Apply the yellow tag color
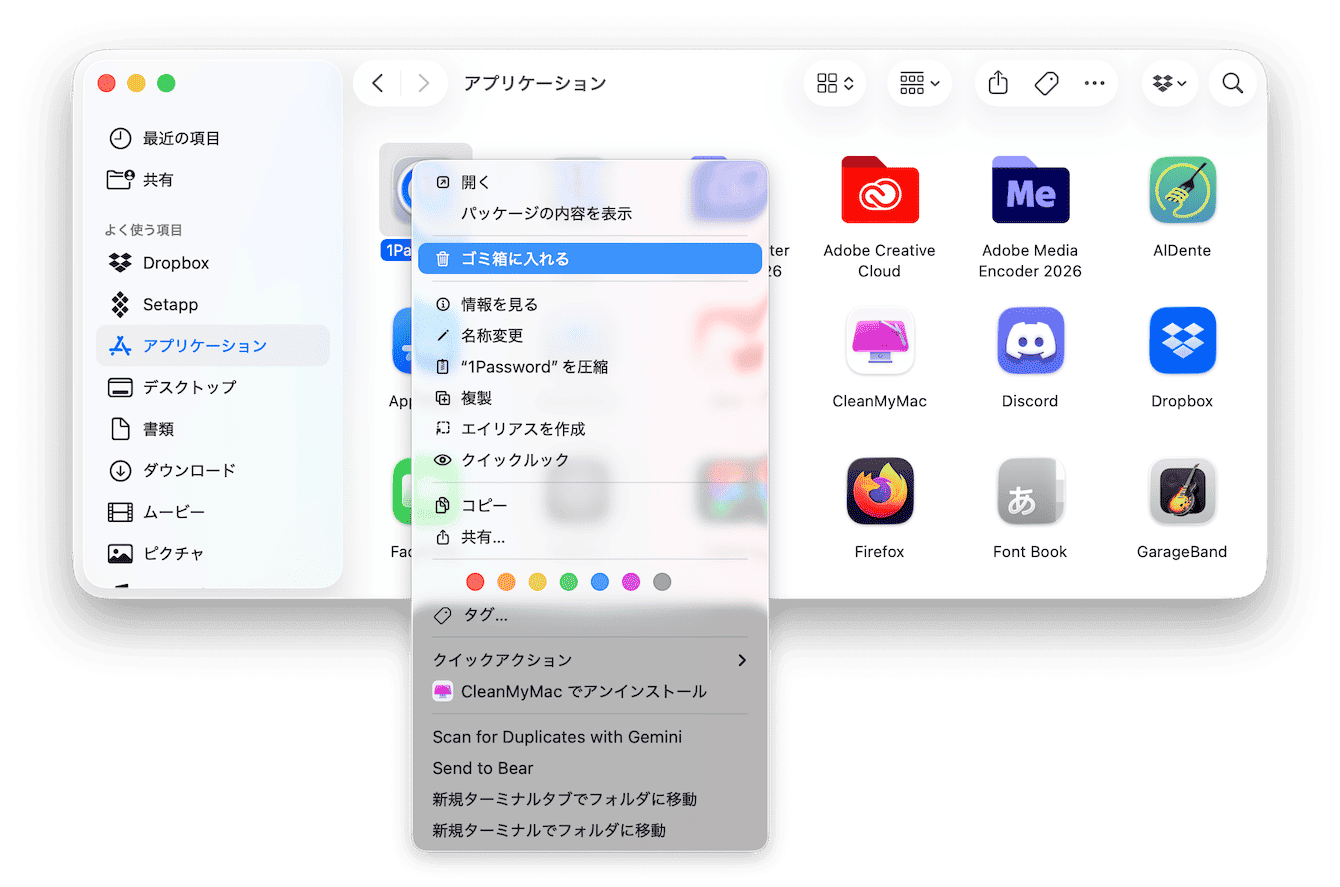Screen dimensions: 1340x887 tap(537, 581)
